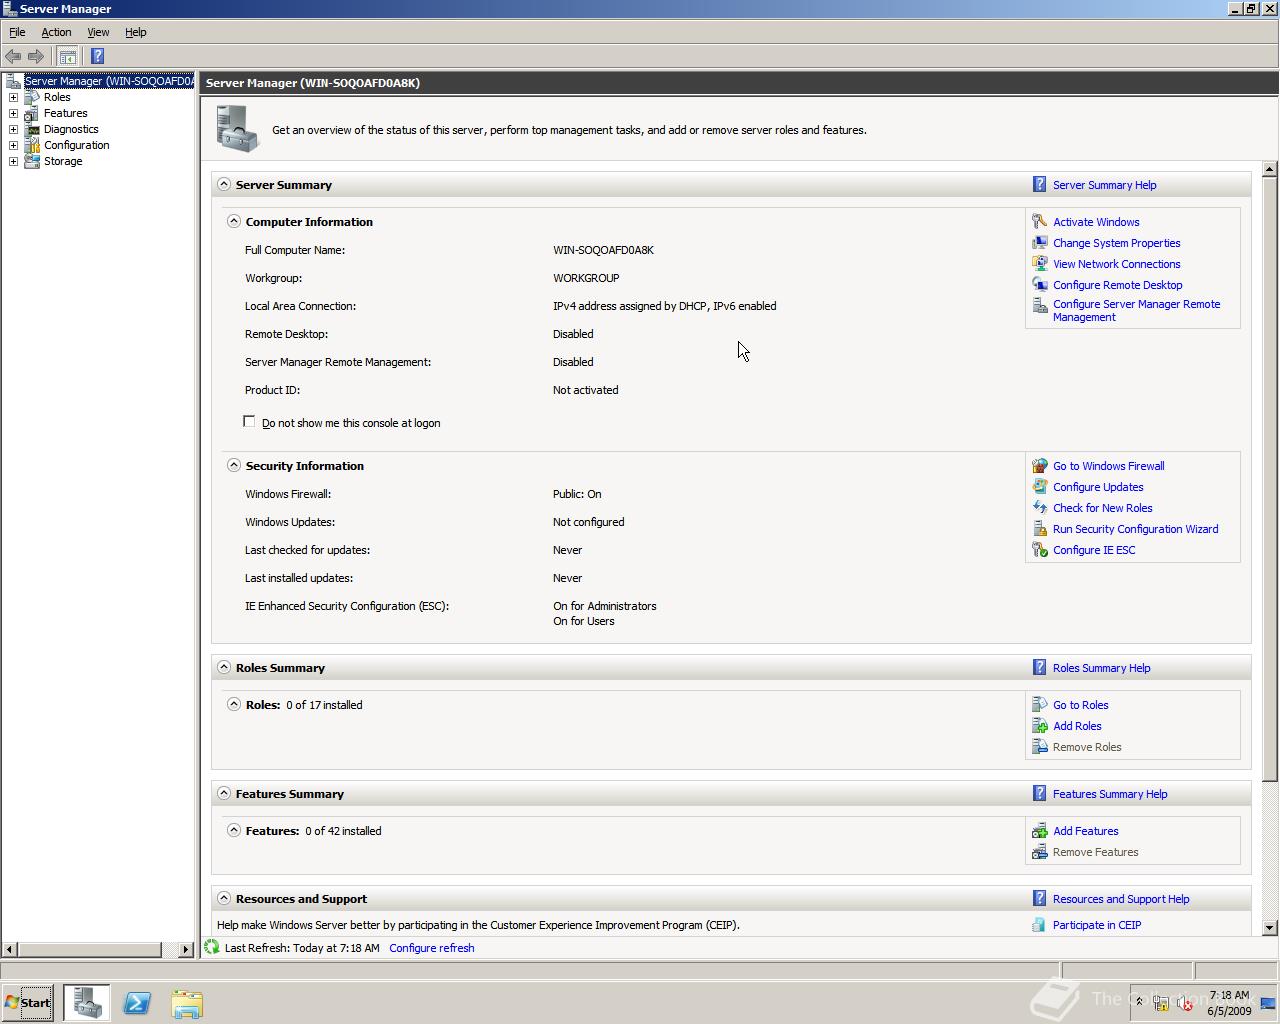The height and width of the screenshot is (1024, 1280).
Task: Expand the Features tree node
Action: (13, 113)
